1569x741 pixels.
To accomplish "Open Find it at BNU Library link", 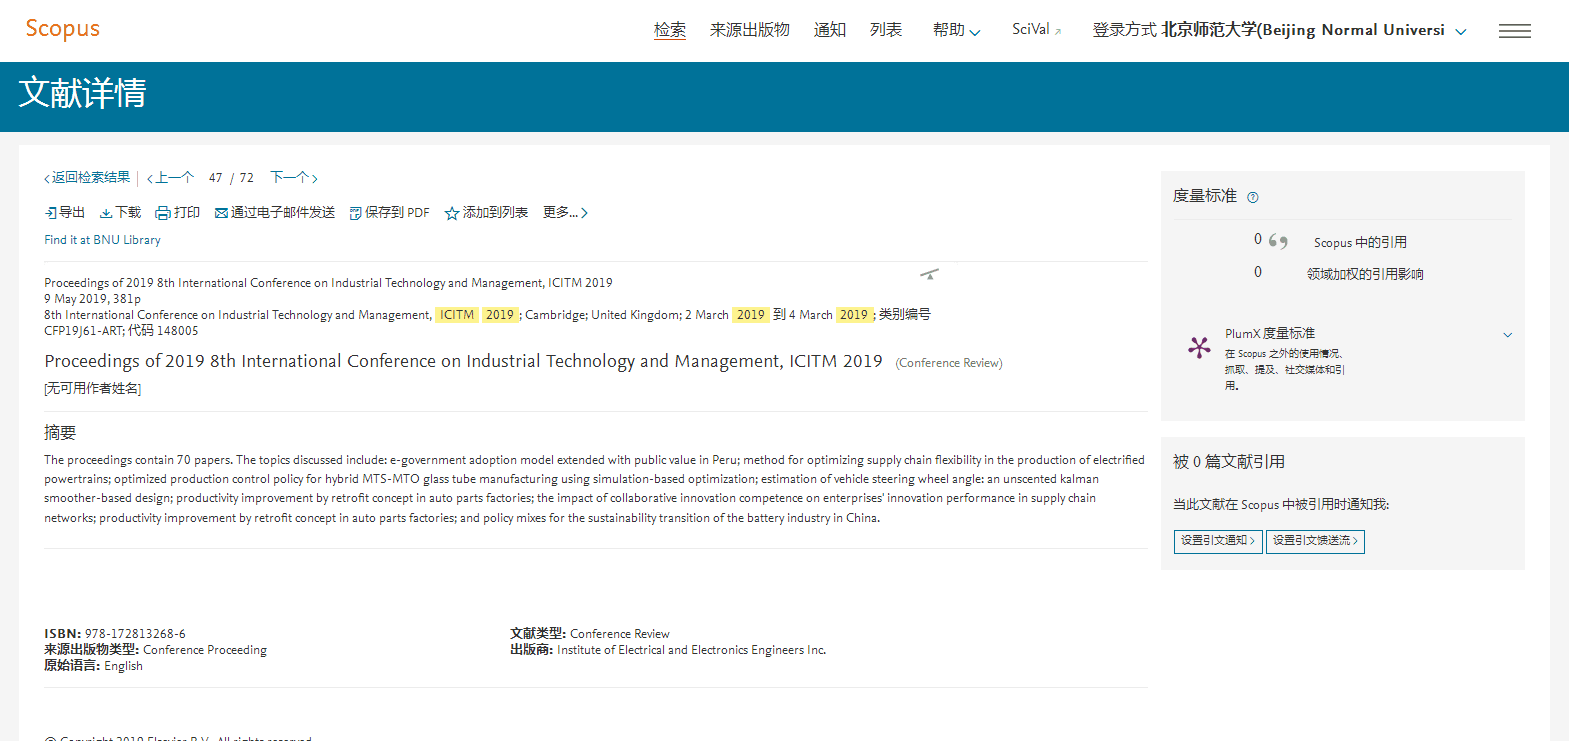I will click(x=102, y=240).
